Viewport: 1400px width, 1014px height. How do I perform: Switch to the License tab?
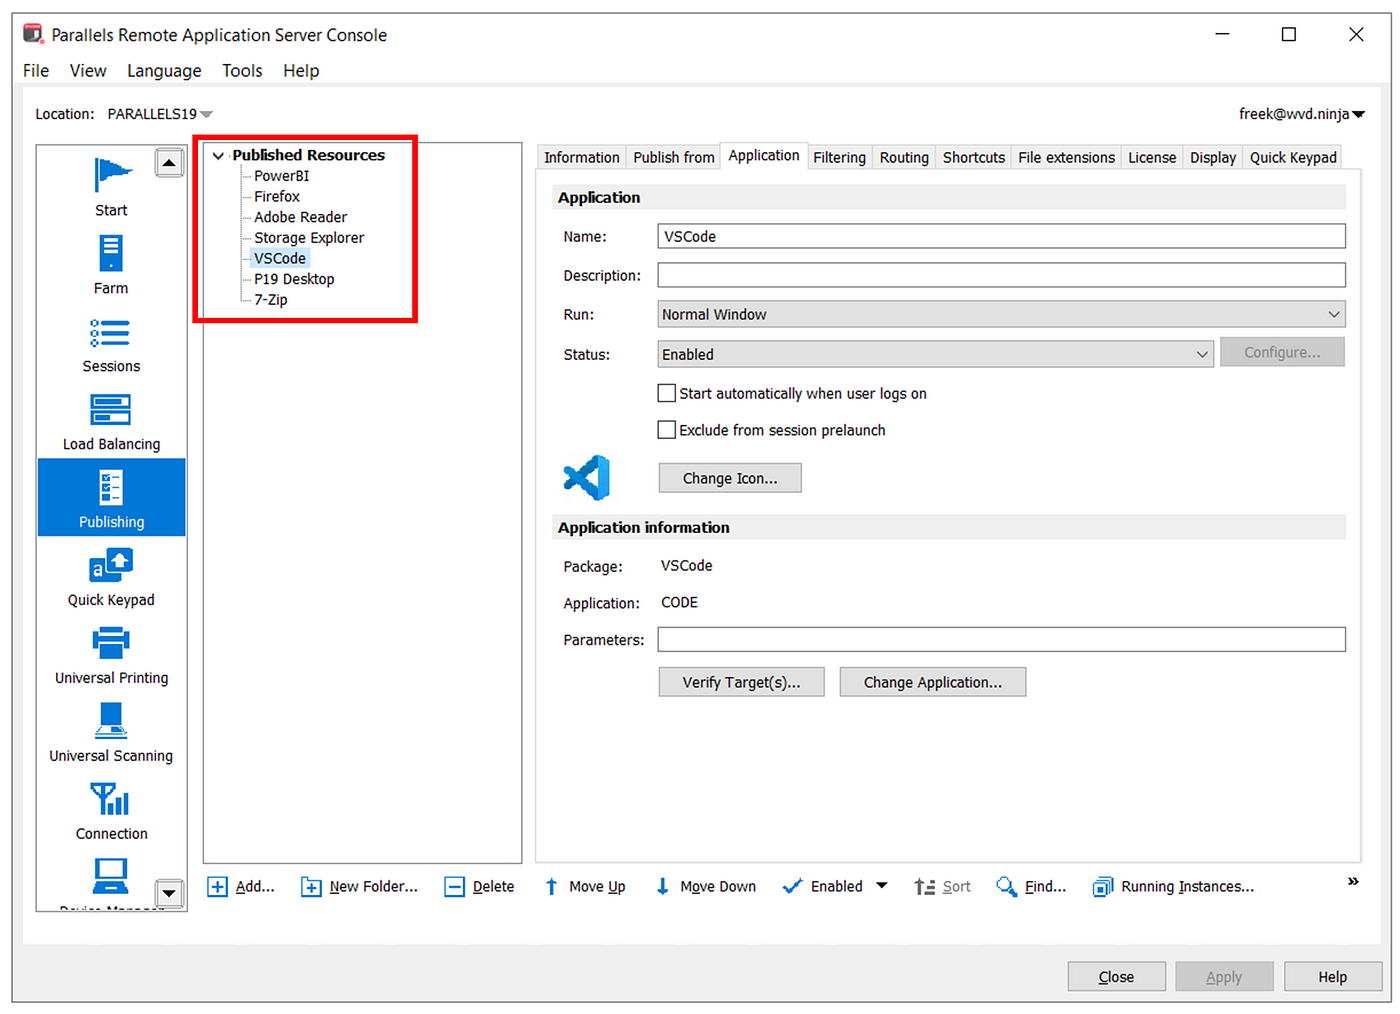point(1152,158)
